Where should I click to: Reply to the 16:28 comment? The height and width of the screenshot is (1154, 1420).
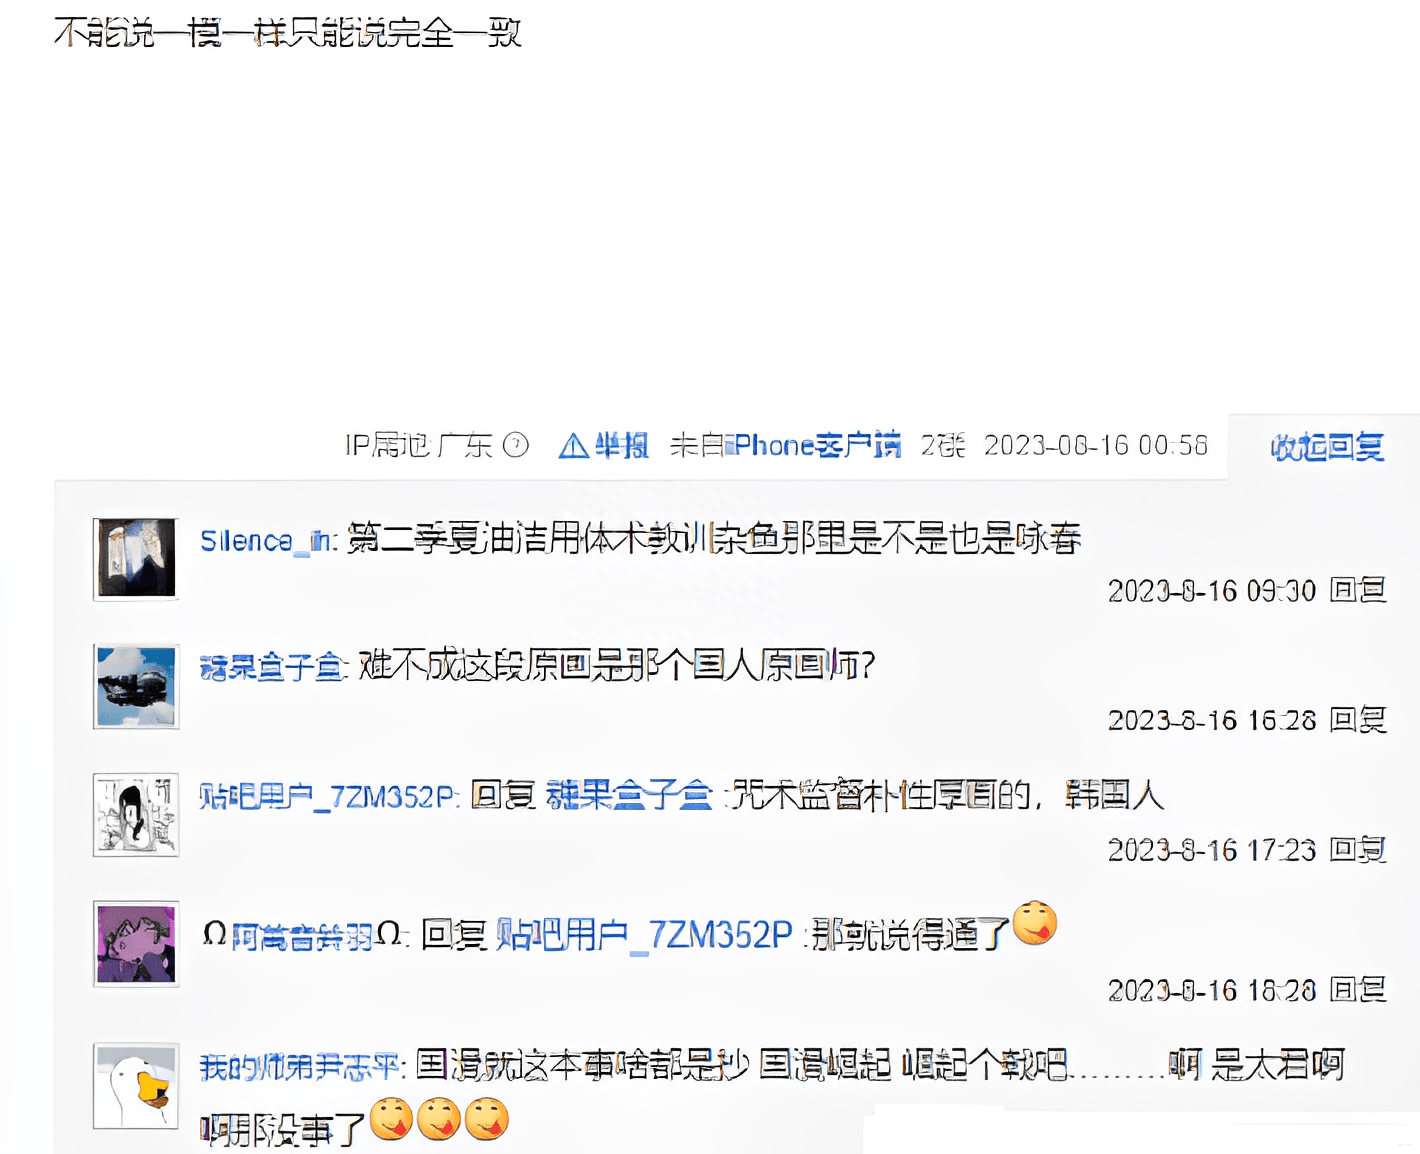tap(1357, 719)
